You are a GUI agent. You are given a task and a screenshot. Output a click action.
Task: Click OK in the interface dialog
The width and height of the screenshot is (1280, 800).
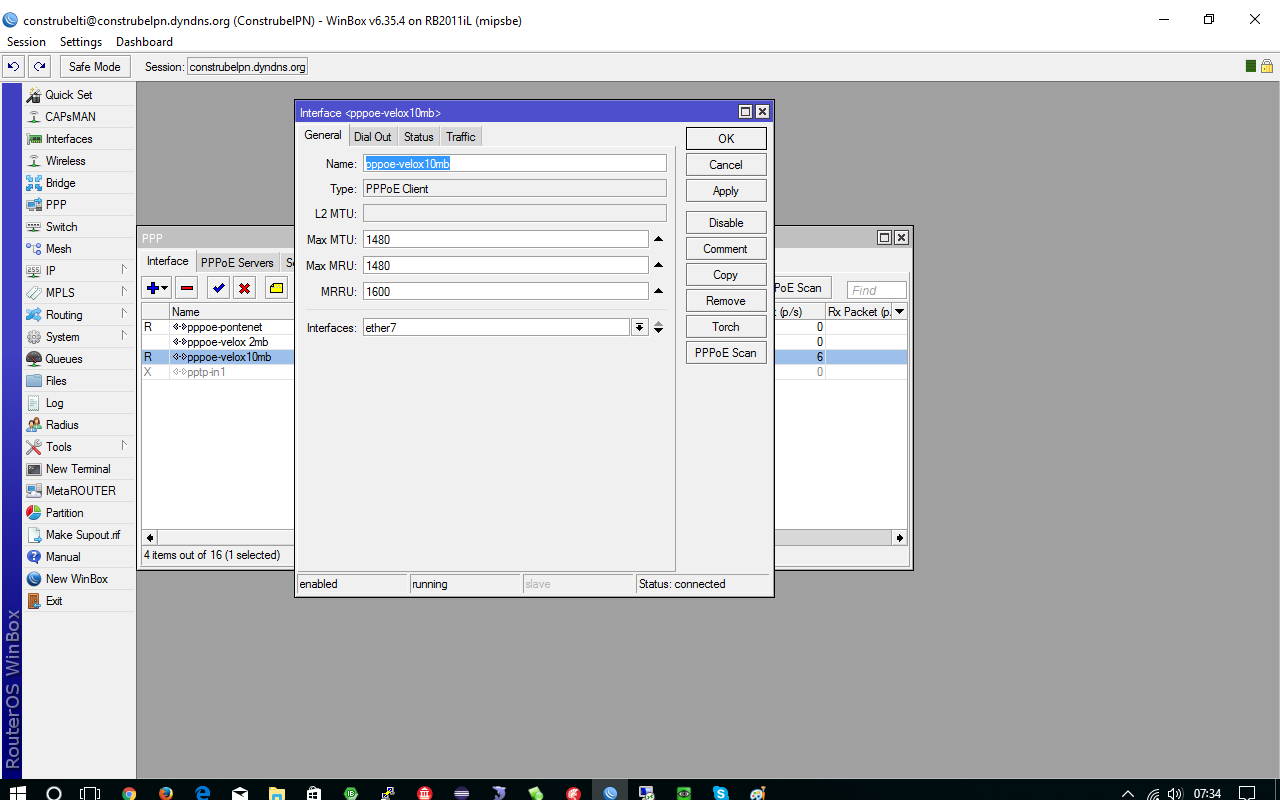[726, 139]
